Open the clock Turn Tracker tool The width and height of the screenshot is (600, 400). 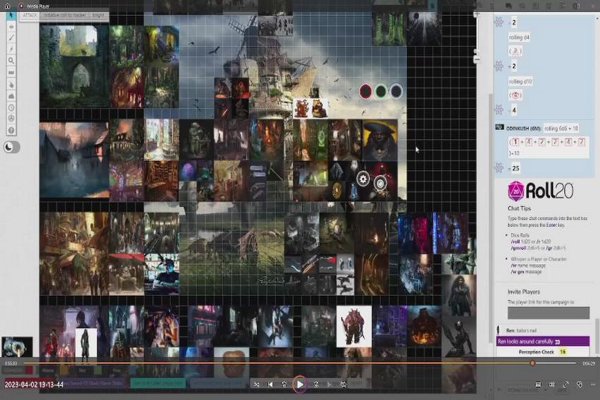click(x=11, y=108)
